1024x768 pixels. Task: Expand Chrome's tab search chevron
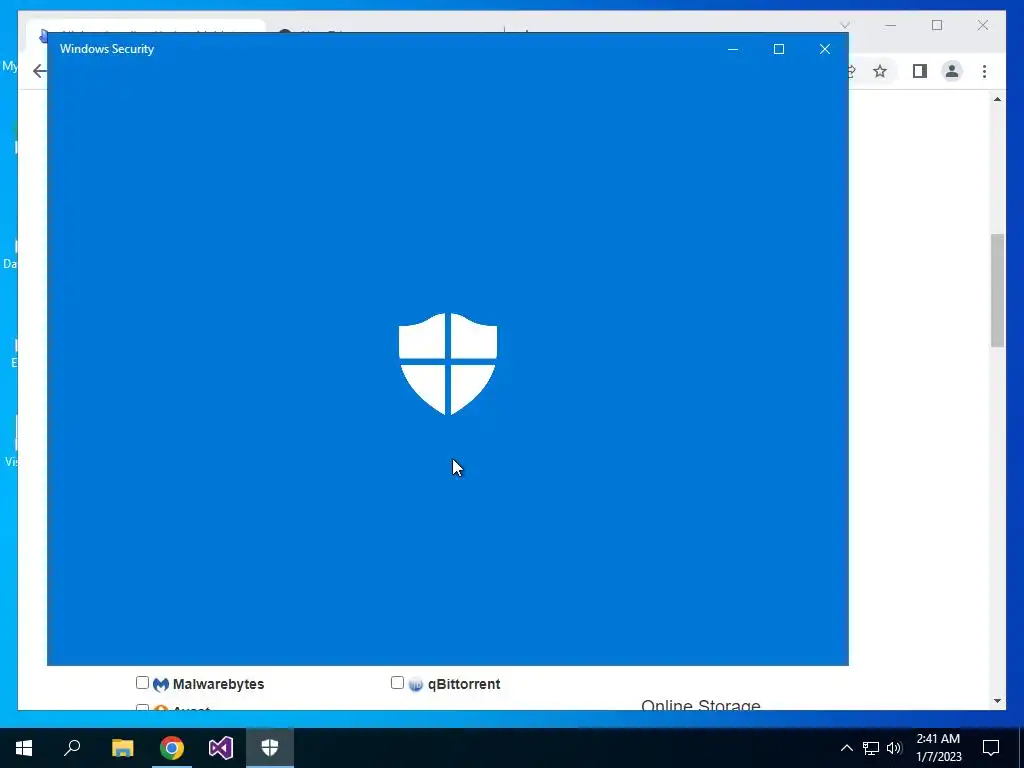point(844,25)
